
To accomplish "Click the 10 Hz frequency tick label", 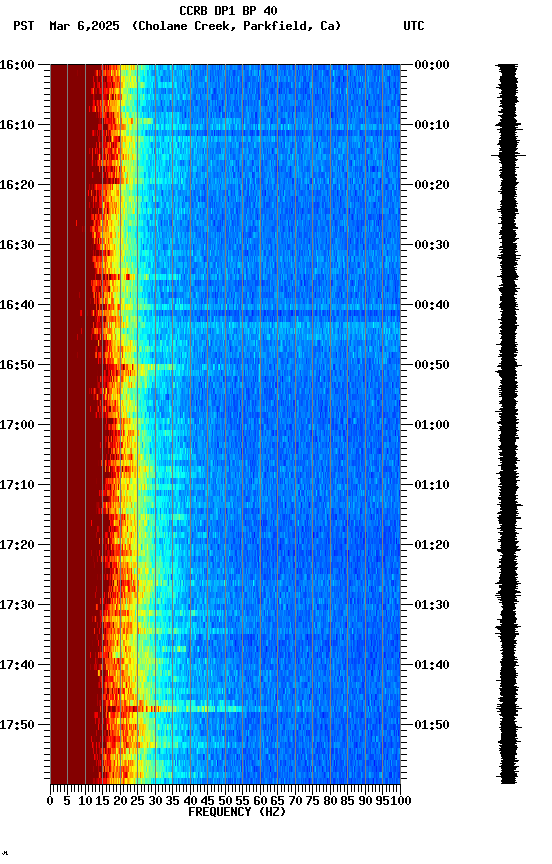I will pyautogui.click(x=85, y=801).
